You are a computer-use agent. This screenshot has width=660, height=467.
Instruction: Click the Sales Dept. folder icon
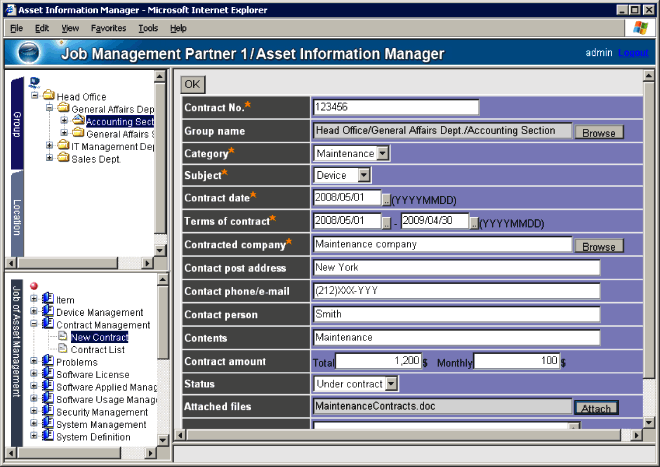pos(62,158)
